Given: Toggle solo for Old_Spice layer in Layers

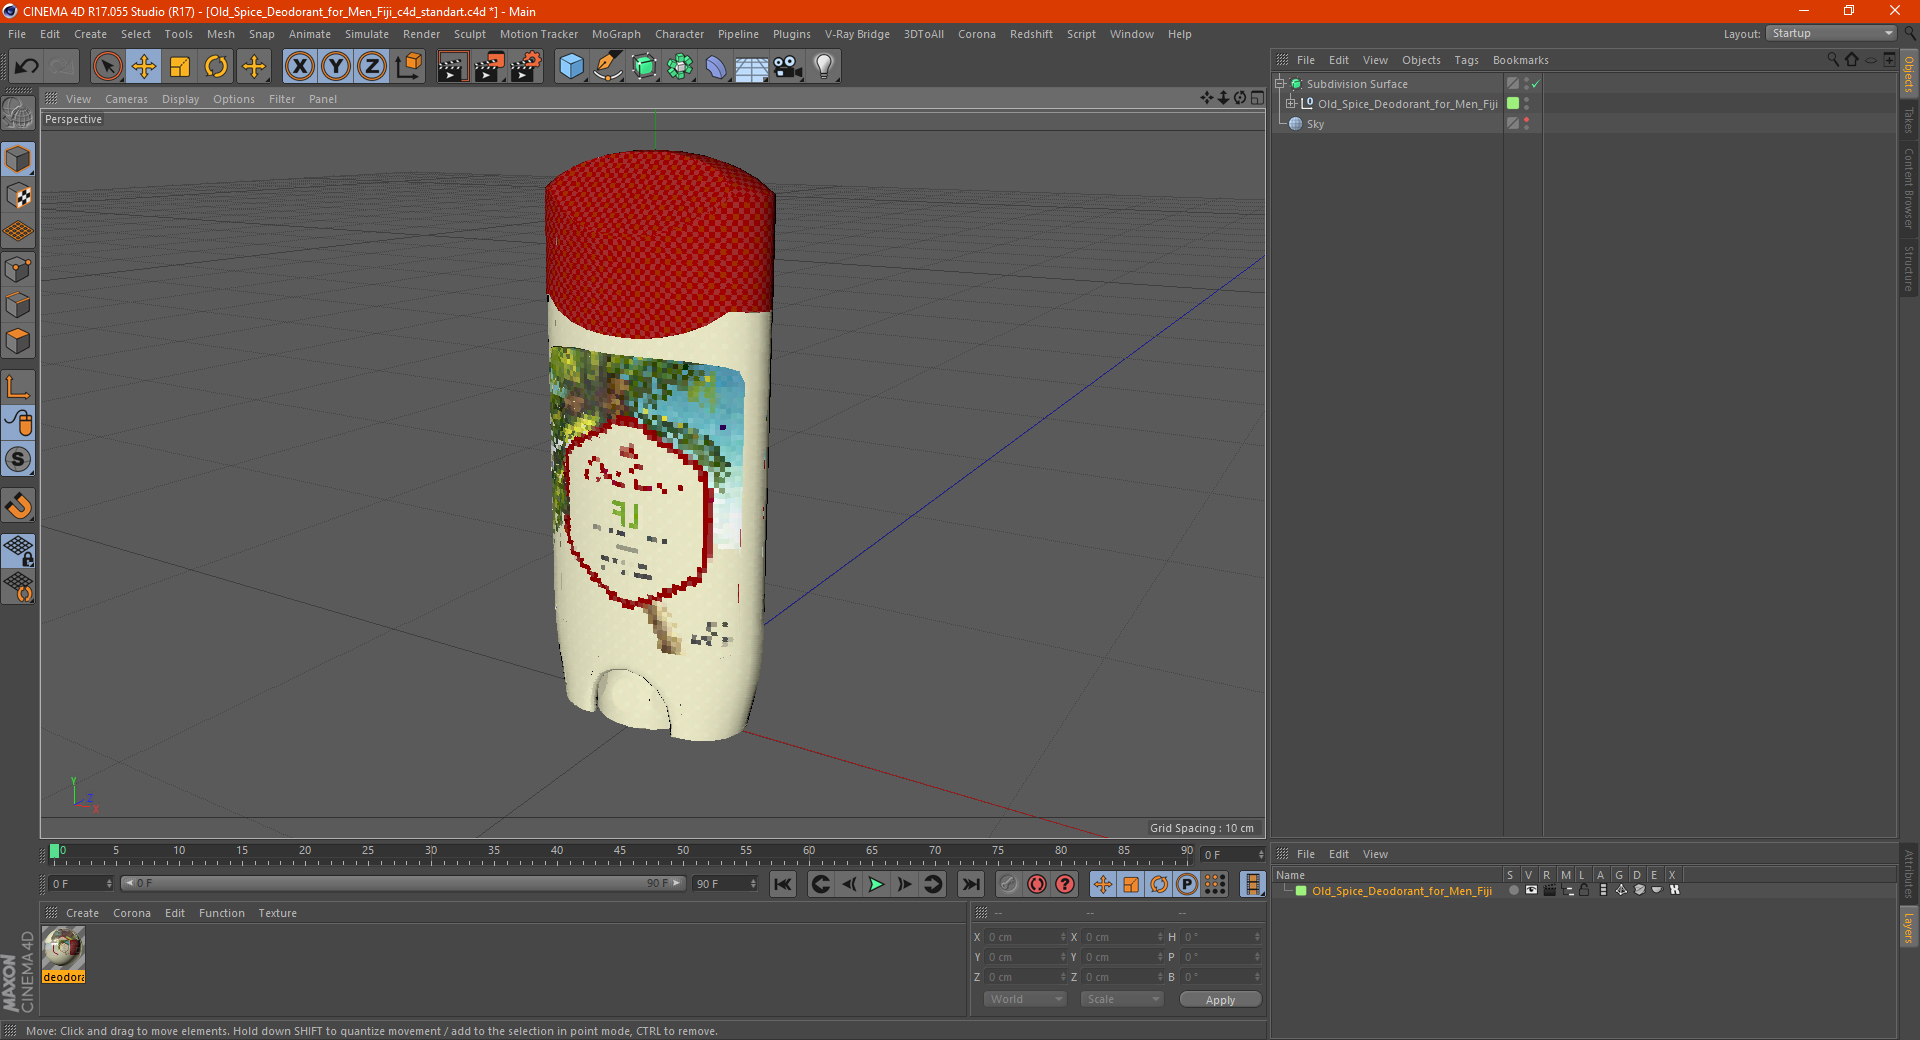Looking at the screenshot, I should tap(1513, 890).
